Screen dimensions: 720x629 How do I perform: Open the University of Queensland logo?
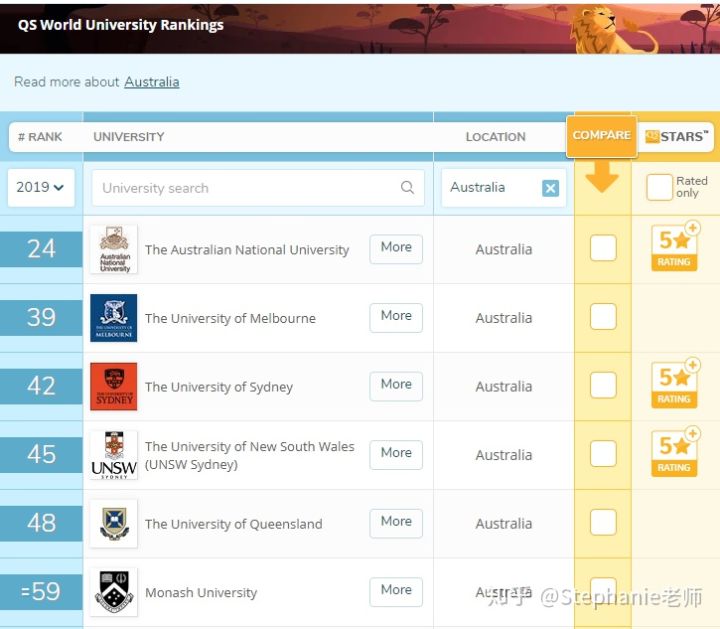pyautogui.click(x=114, y=523)
